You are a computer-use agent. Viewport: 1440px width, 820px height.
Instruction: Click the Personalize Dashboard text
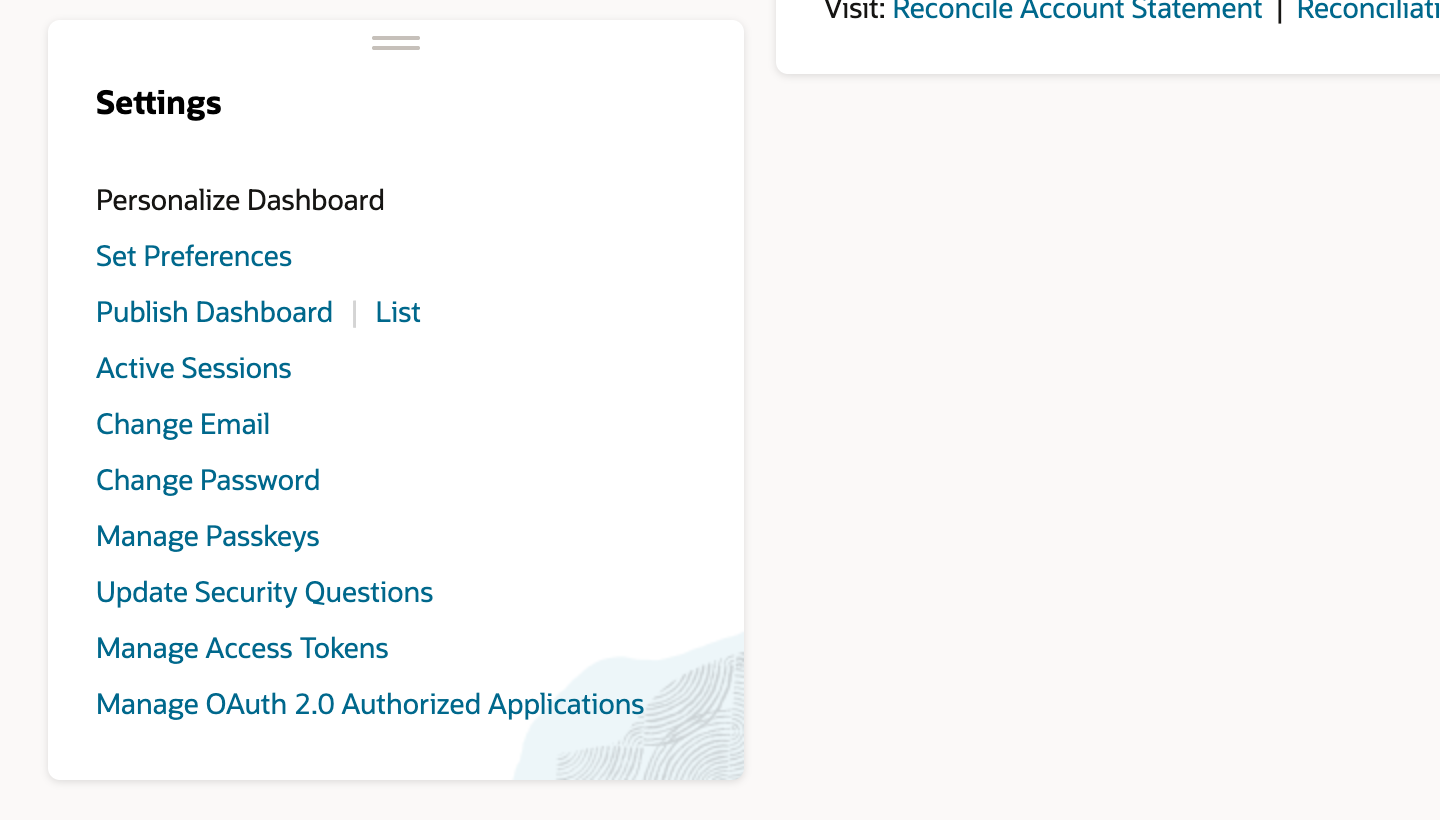click(240, 200)
